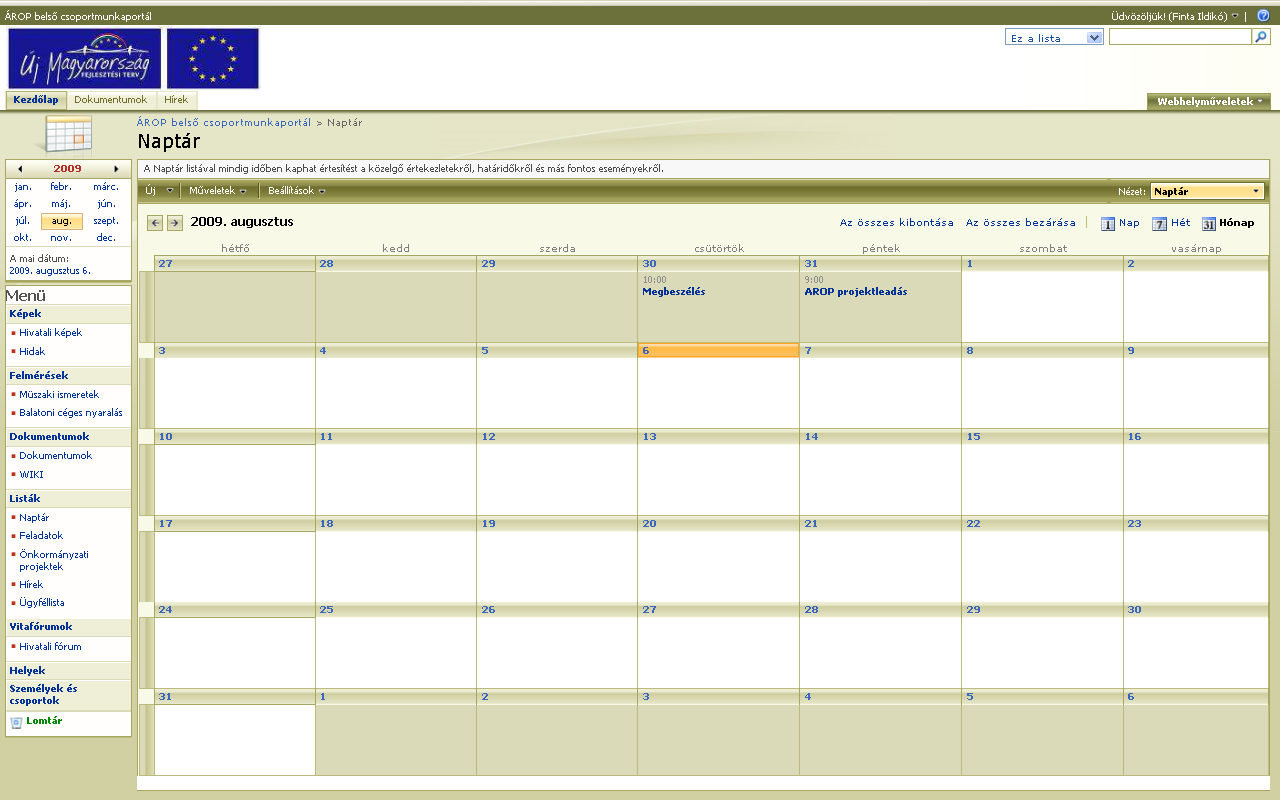Click Az összes bezárása link
This screenshot has width=1280, height=800.
tap(1021, 223)
